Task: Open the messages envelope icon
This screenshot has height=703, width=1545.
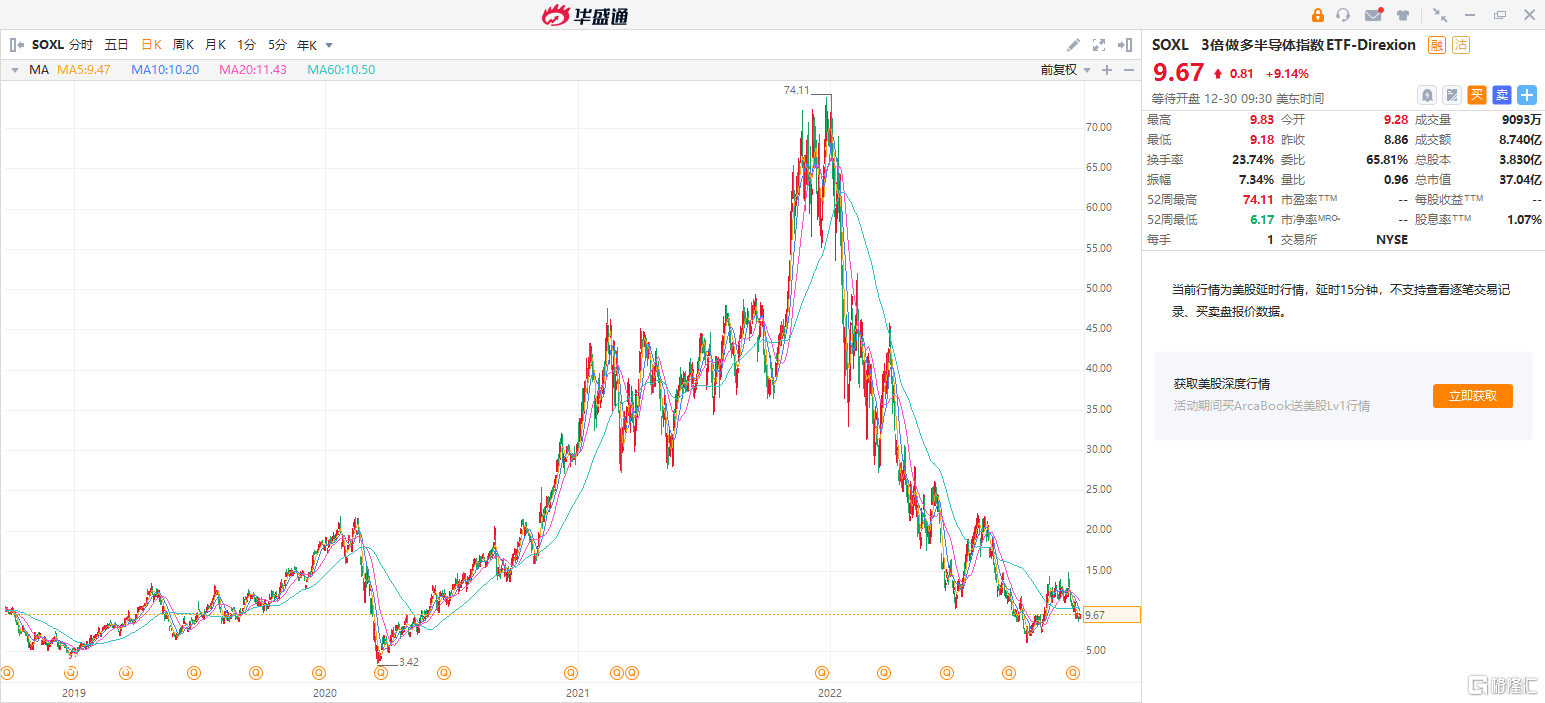Action: point(1373,15)
